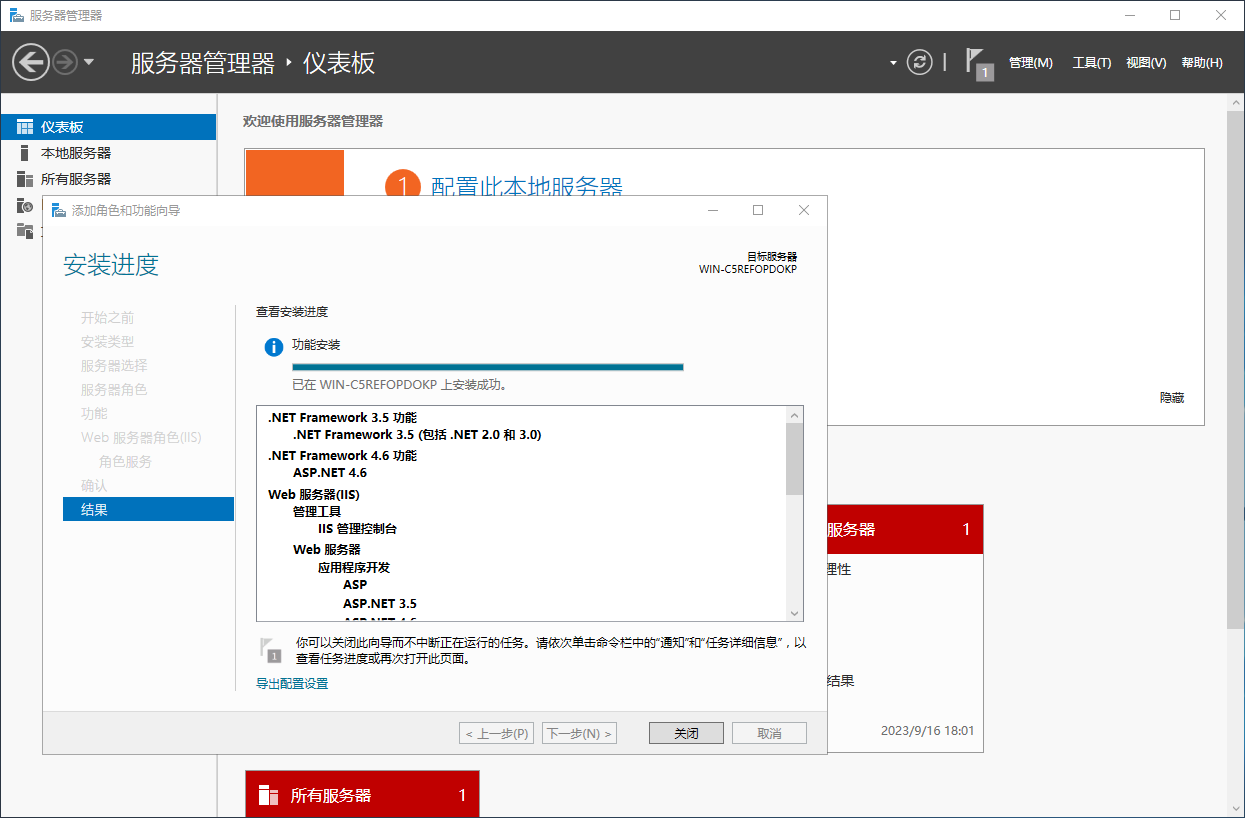
Task: Click the back navigation arrow
Action: coord(30,63)
